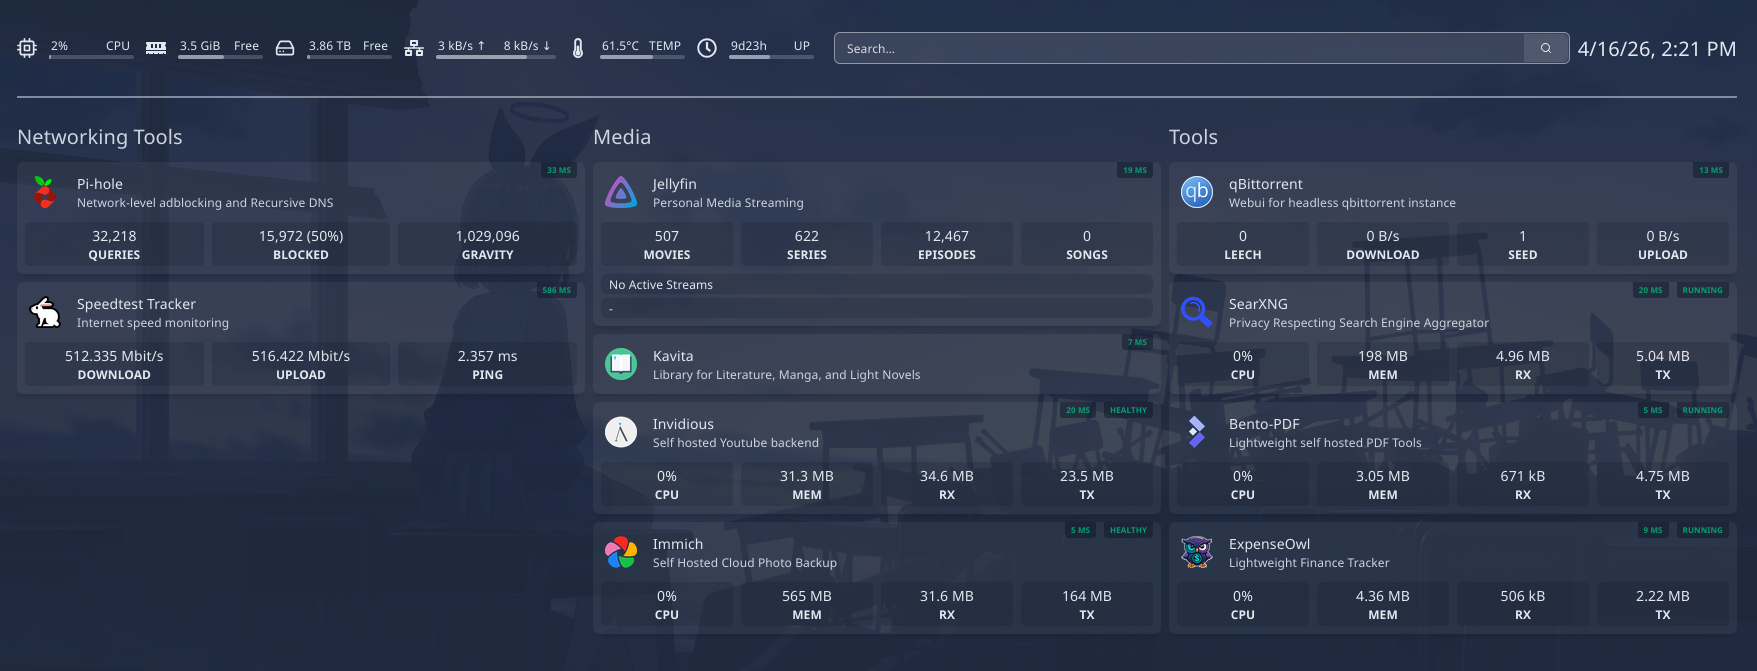Open Invidious via its round icon

(621, 432)
